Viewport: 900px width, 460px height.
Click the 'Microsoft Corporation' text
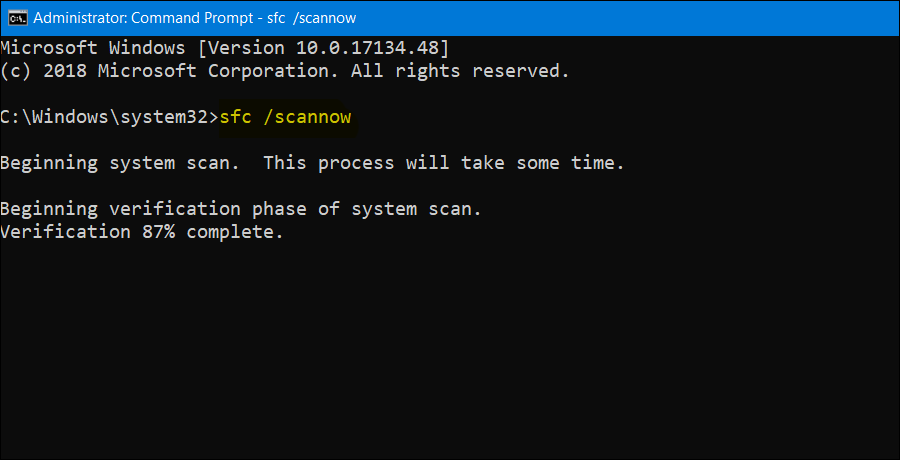click(213, 71)
